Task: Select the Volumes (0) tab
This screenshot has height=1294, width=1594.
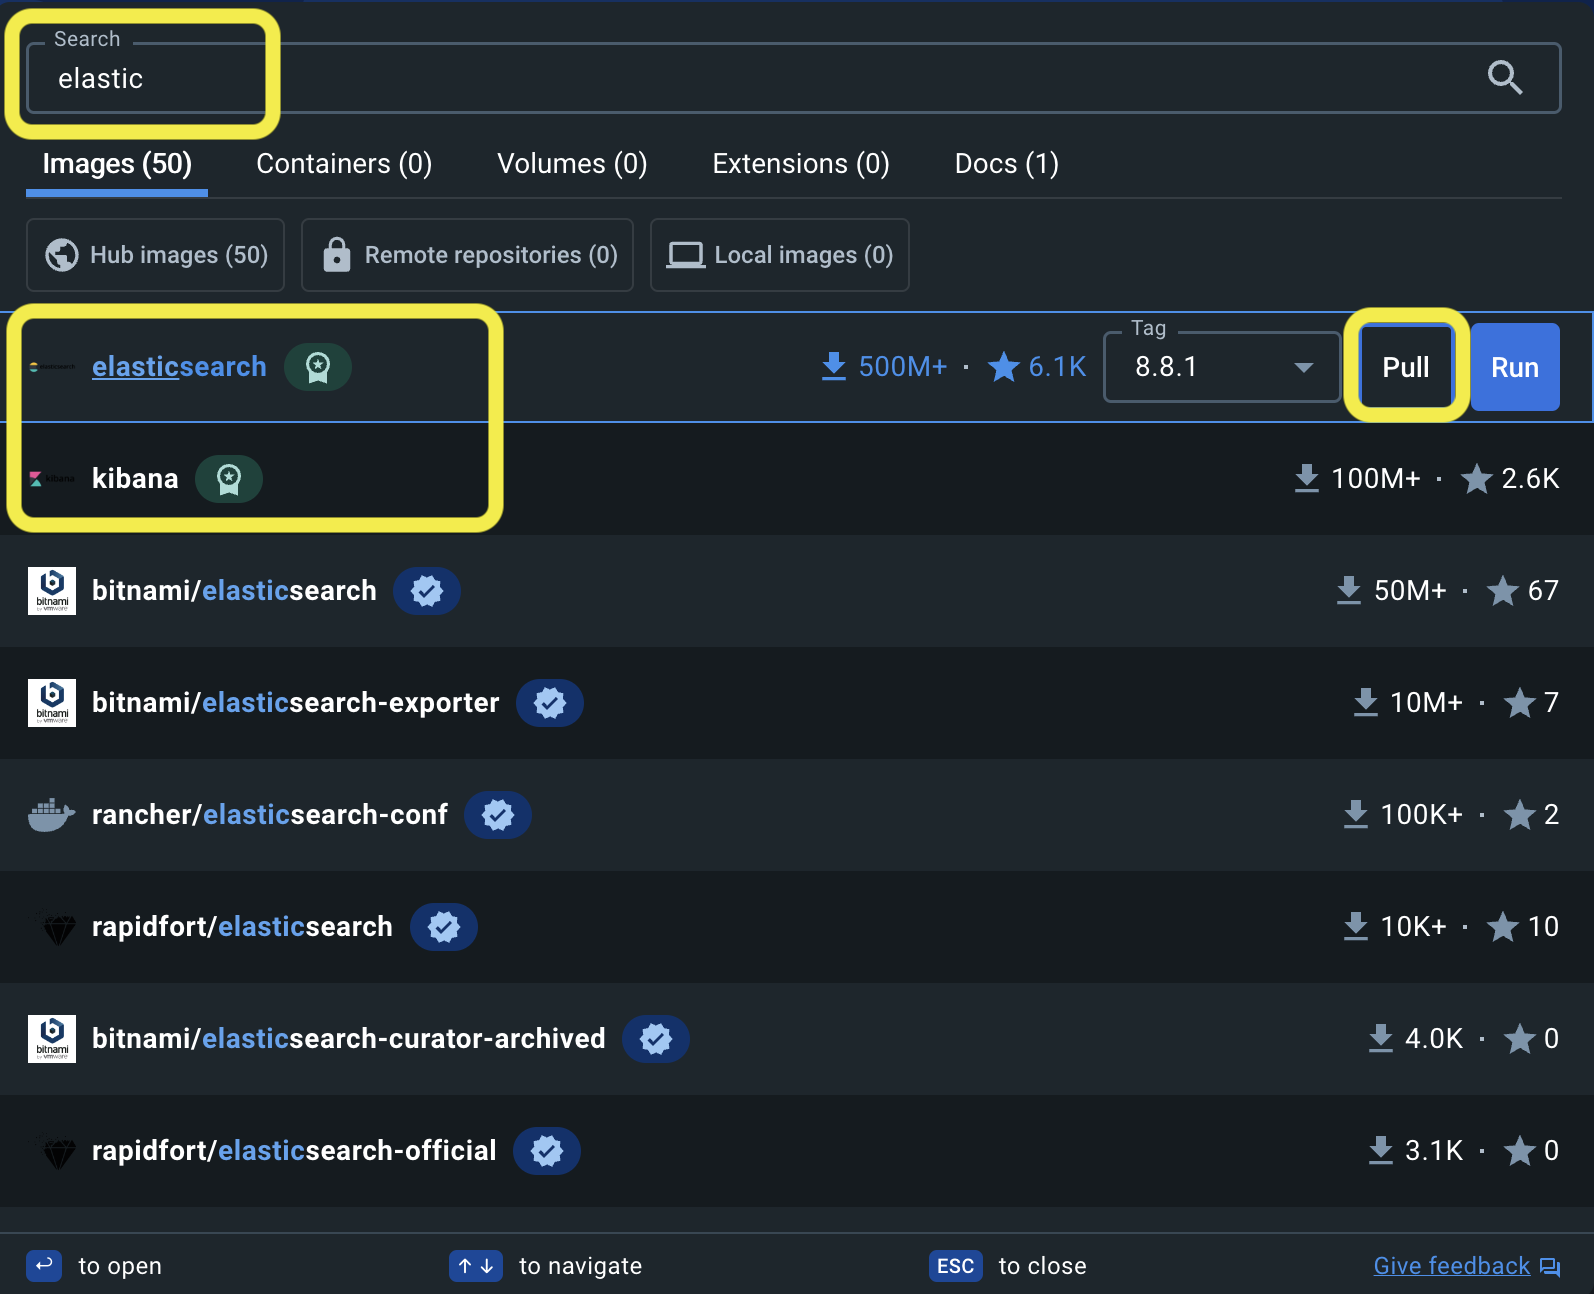Action: pos(572,164)
